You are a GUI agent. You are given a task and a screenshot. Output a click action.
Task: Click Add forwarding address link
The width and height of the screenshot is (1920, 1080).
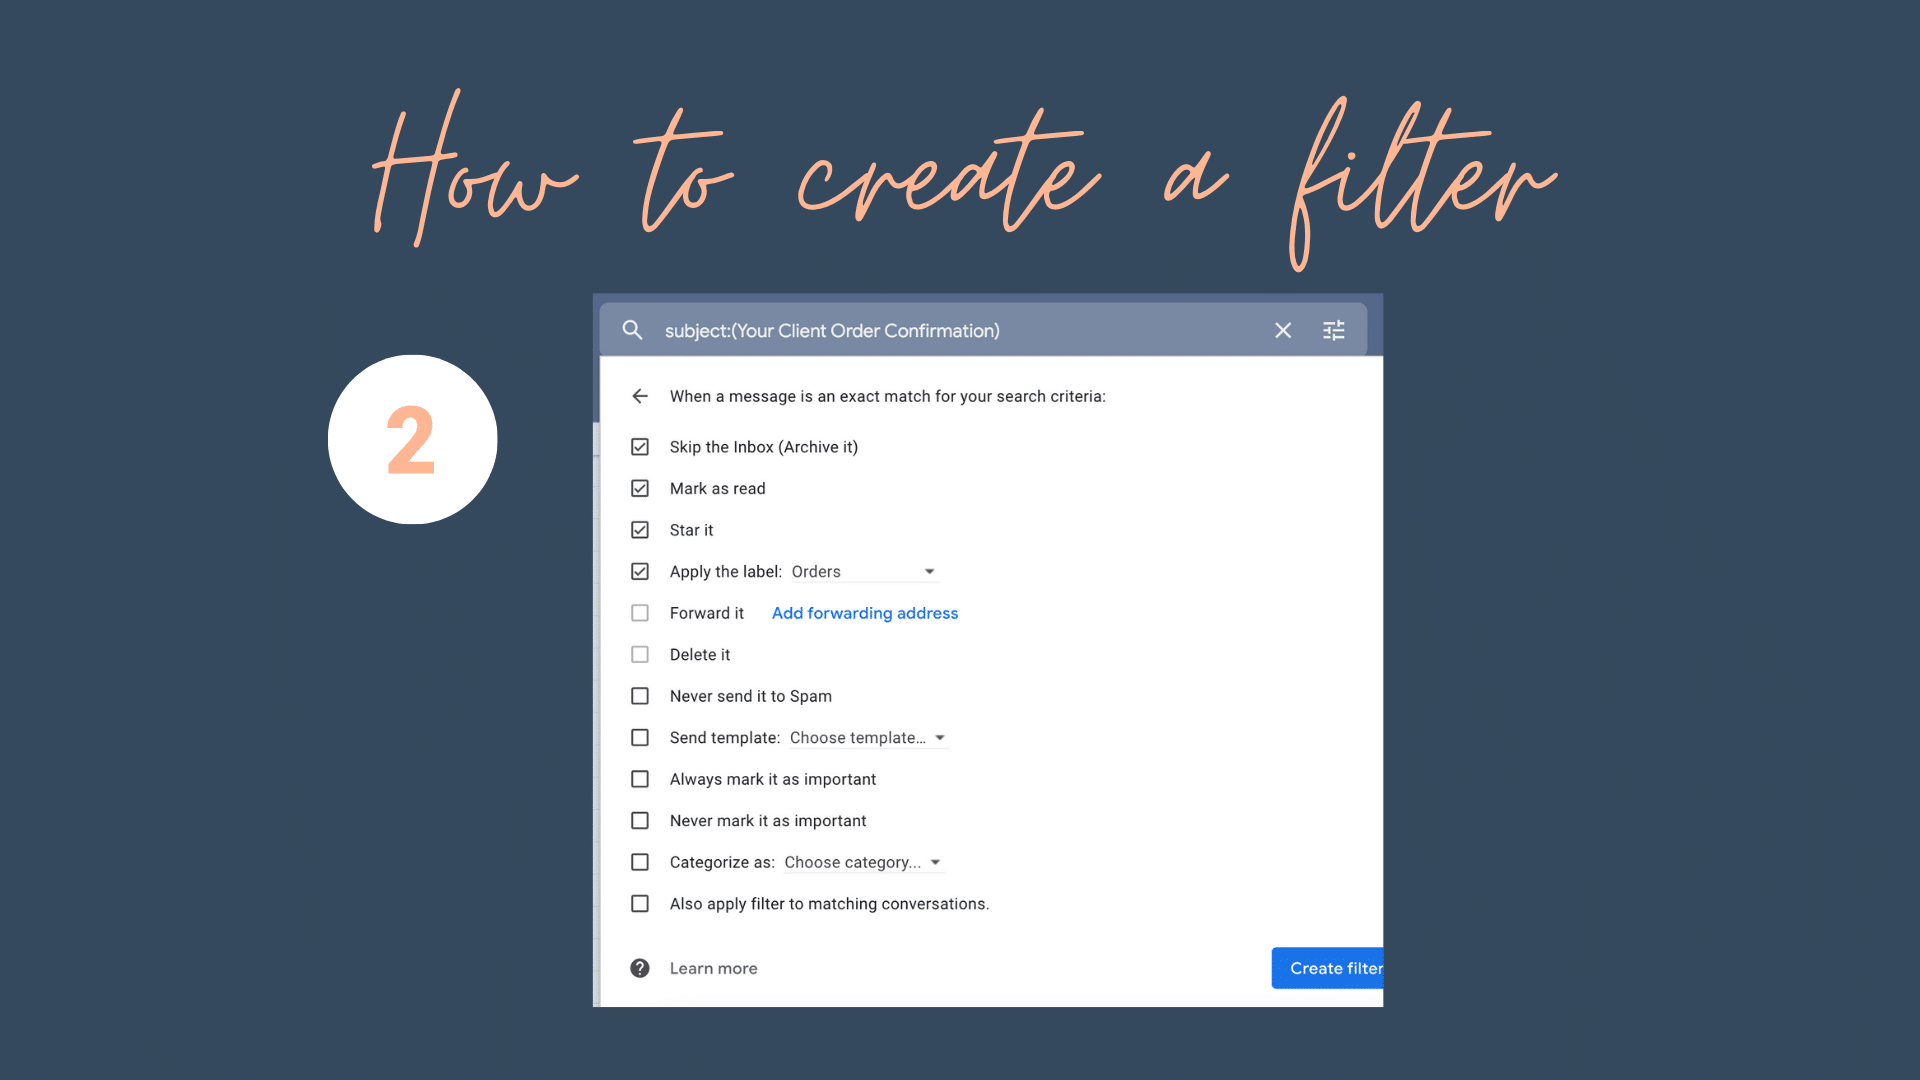coord(865,613)
